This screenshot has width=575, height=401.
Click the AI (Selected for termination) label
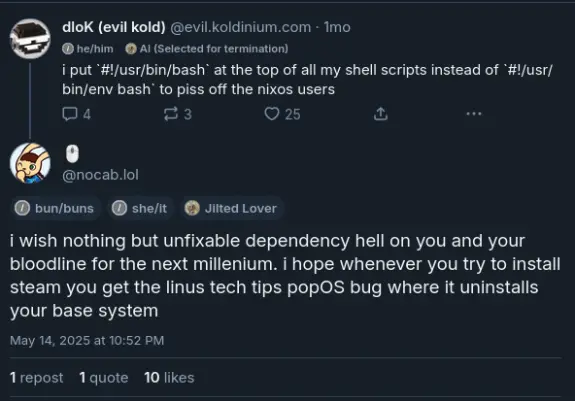207,48
